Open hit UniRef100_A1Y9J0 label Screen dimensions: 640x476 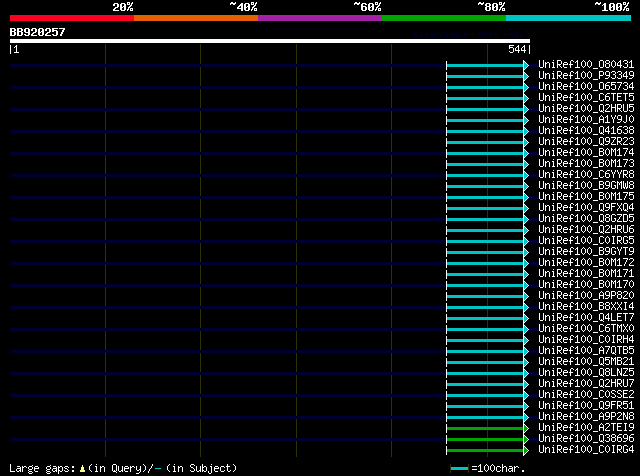pyautogui.click(x=586, y=120)
